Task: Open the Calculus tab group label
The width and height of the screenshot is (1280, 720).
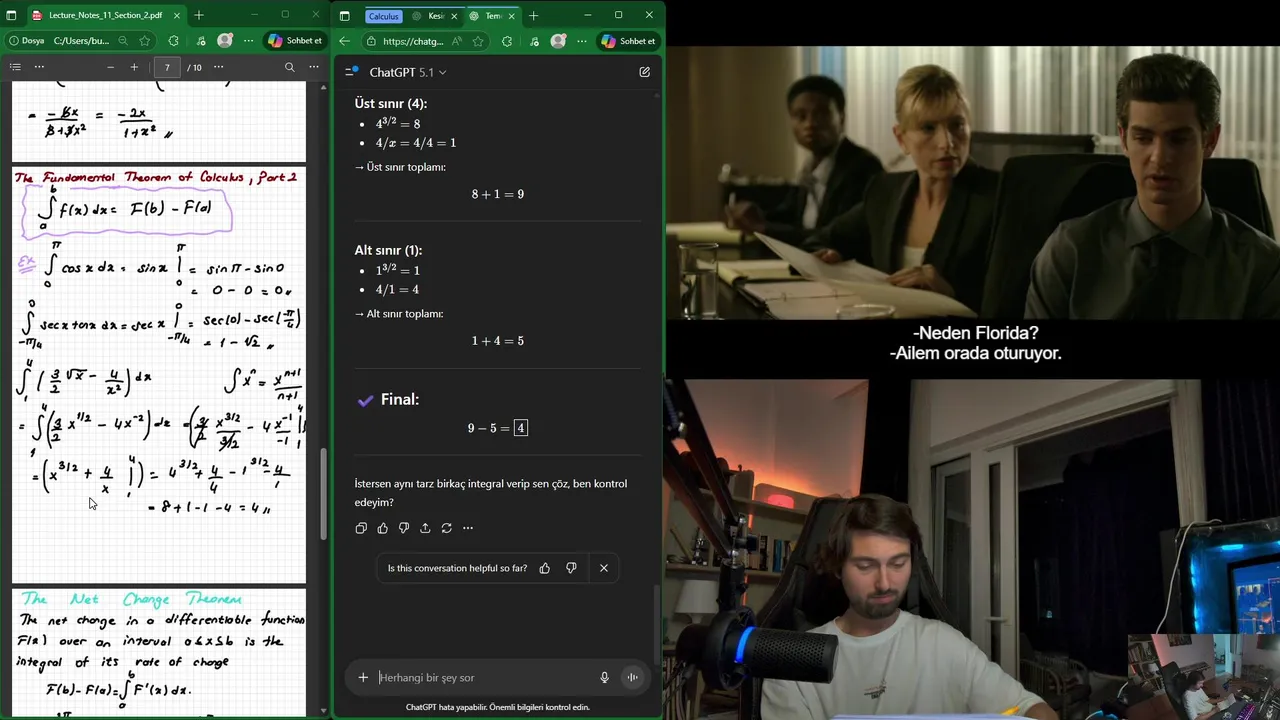Action: 383,16
